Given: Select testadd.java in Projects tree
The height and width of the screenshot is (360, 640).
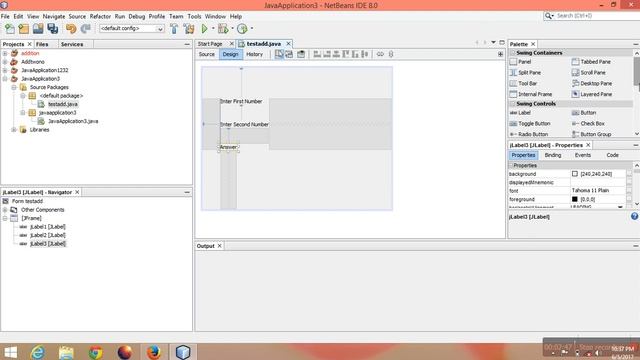Looking at the screenshot, I should pos(62,104).
